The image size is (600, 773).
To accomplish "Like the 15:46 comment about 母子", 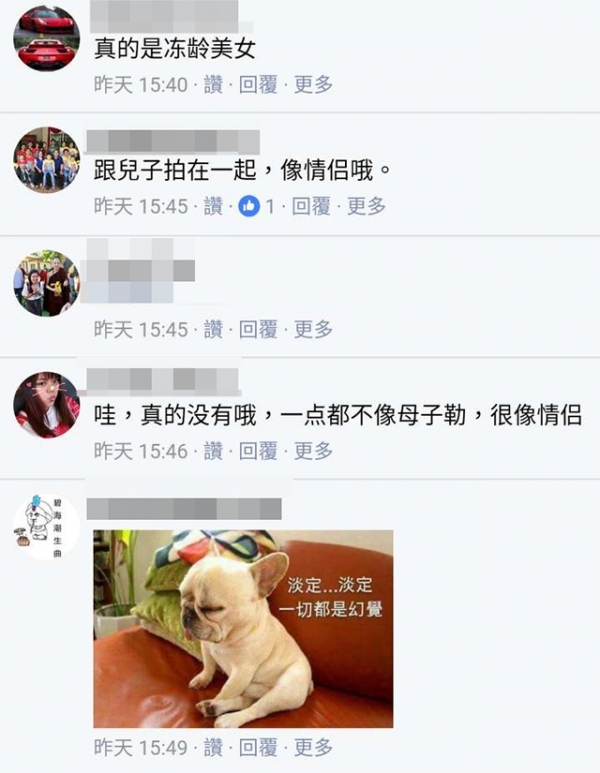I will coord(213,451).
